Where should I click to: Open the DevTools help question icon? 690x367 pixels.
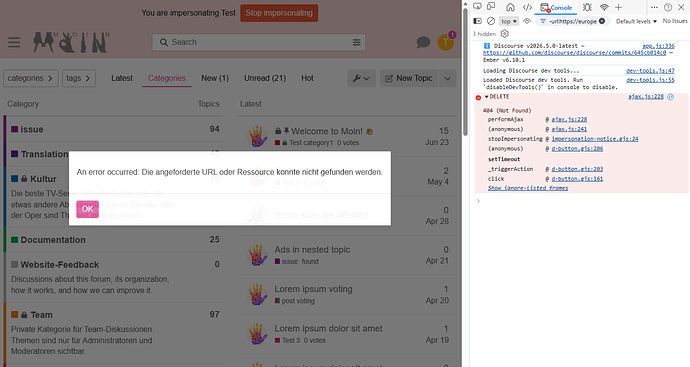[x=668, y=7]
